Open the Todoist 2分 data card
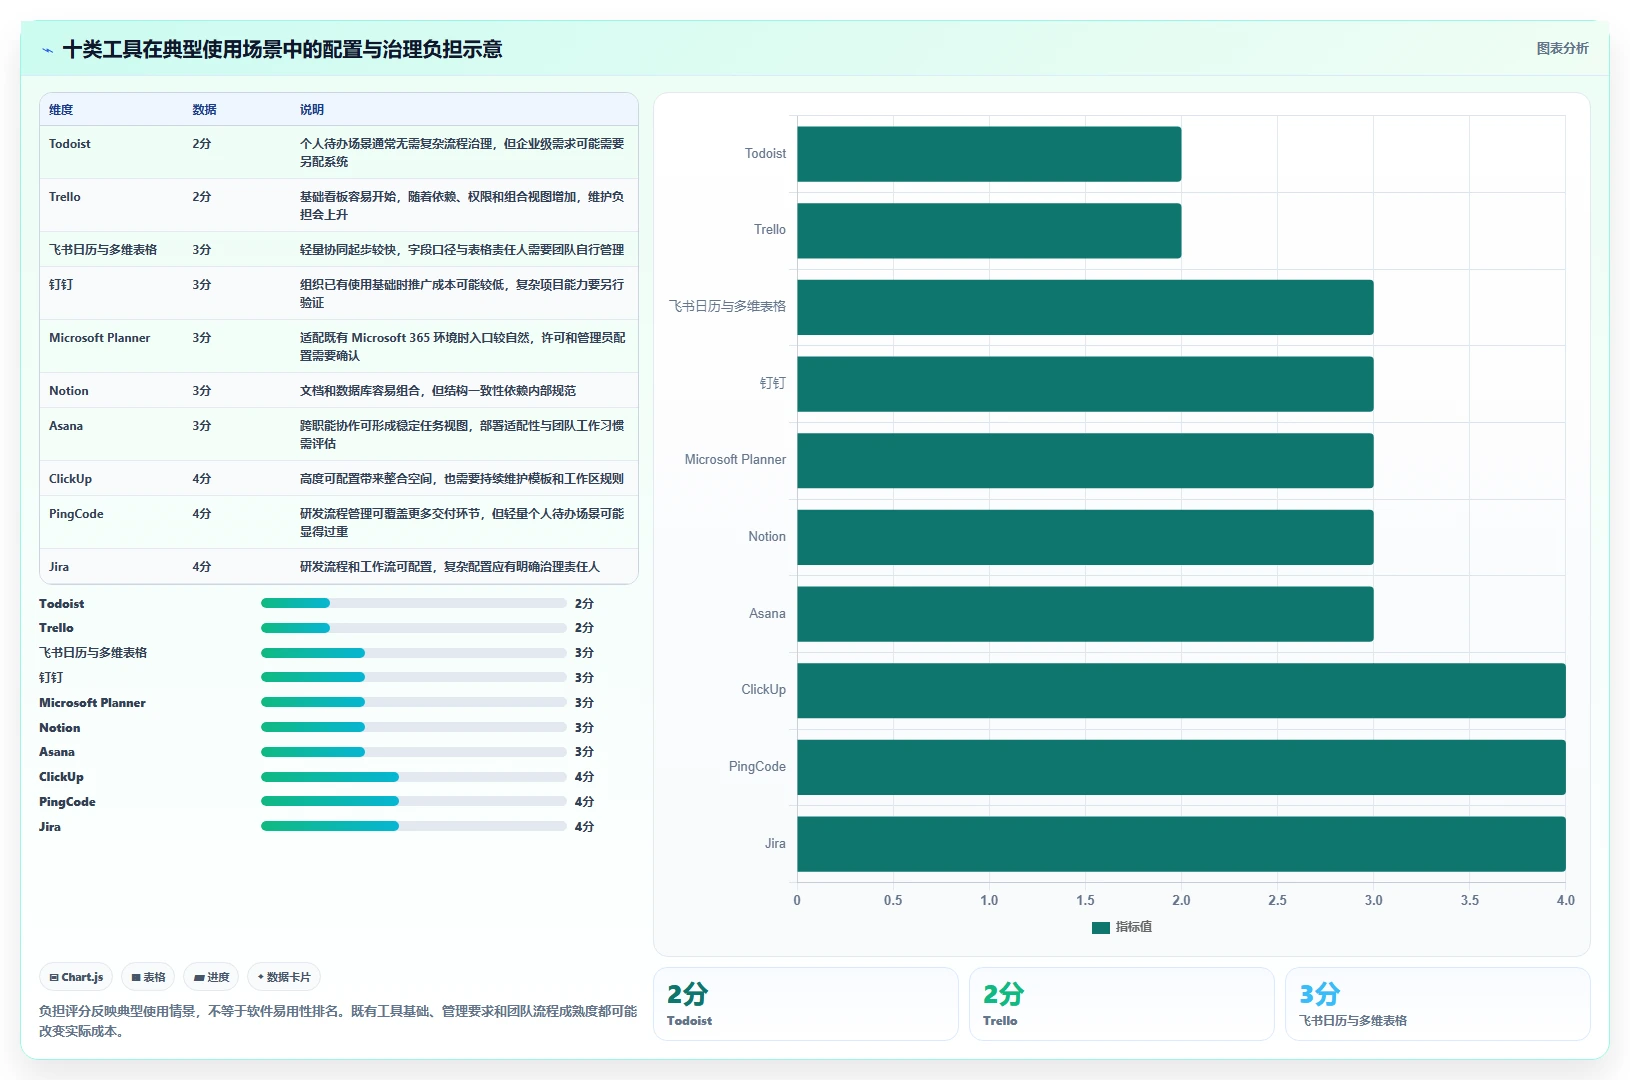Image resolution: width=1630 pixels, height=1080 pixels. 806,1004
